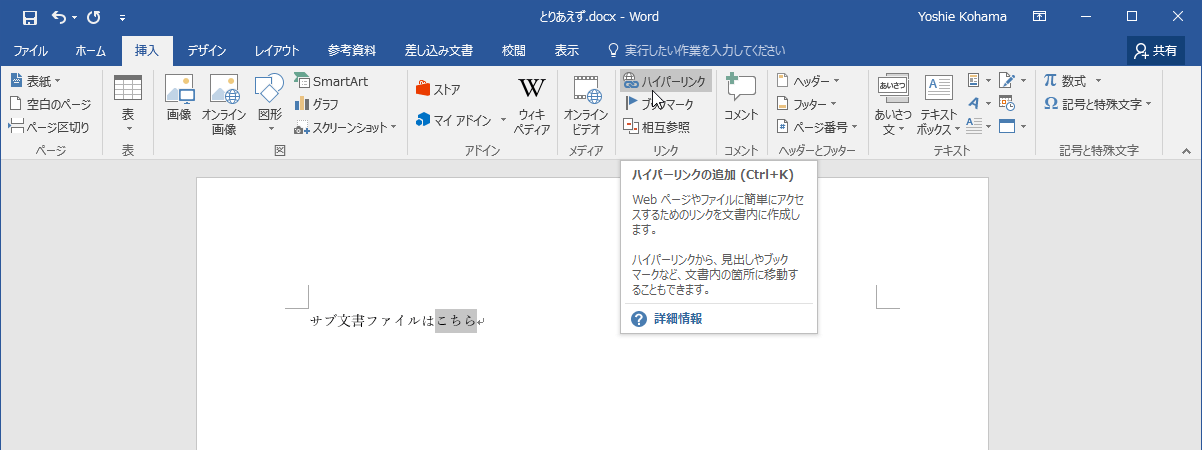Screen dimensions: 1202x450
Task: Click the ブックマーク button
Action: pos(659,104)
